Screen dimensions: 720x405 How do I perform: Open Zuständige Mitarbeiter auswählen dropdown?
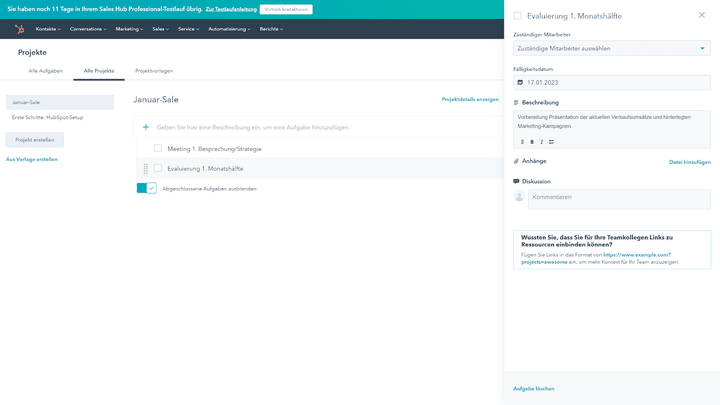(x=612, y=48)
